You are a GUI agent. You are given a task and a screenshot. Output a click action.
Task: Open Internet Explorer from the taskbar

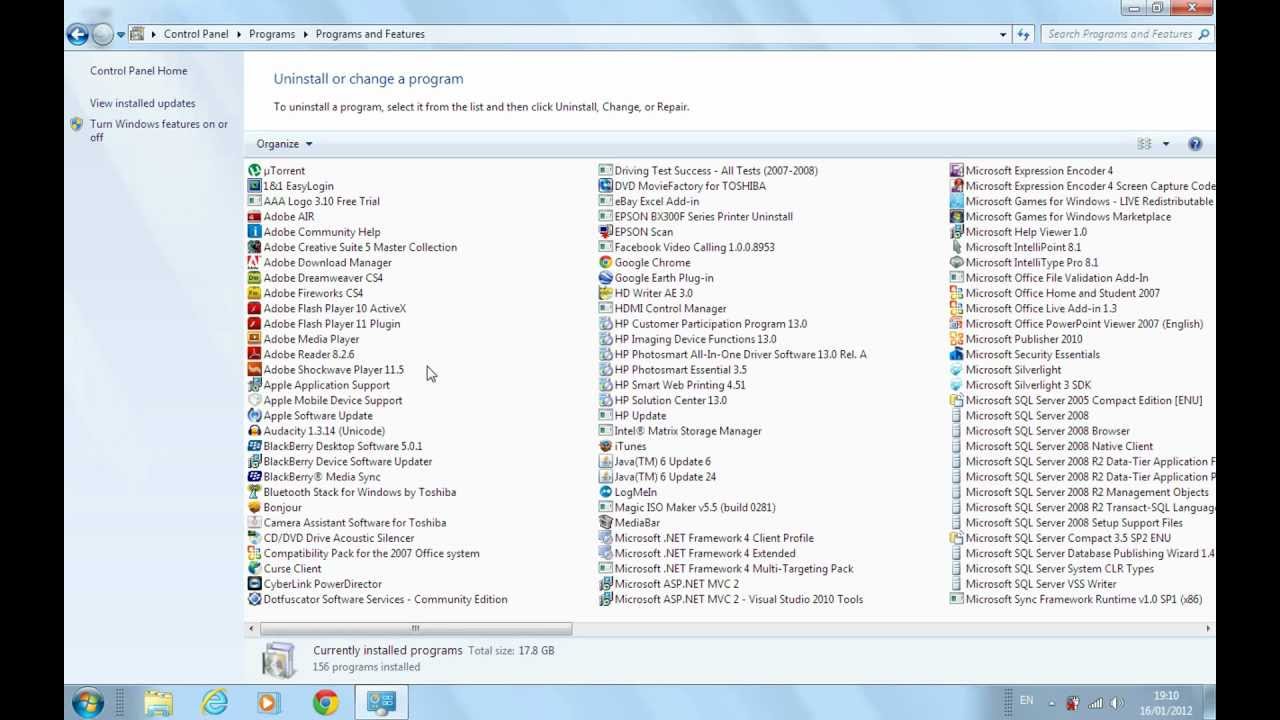215,702
